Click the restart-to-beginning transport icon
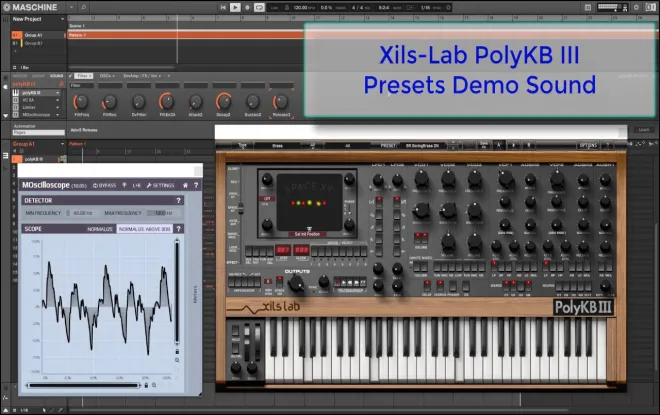Viewport: 660px width, 415px height. [x=223, y=7]
